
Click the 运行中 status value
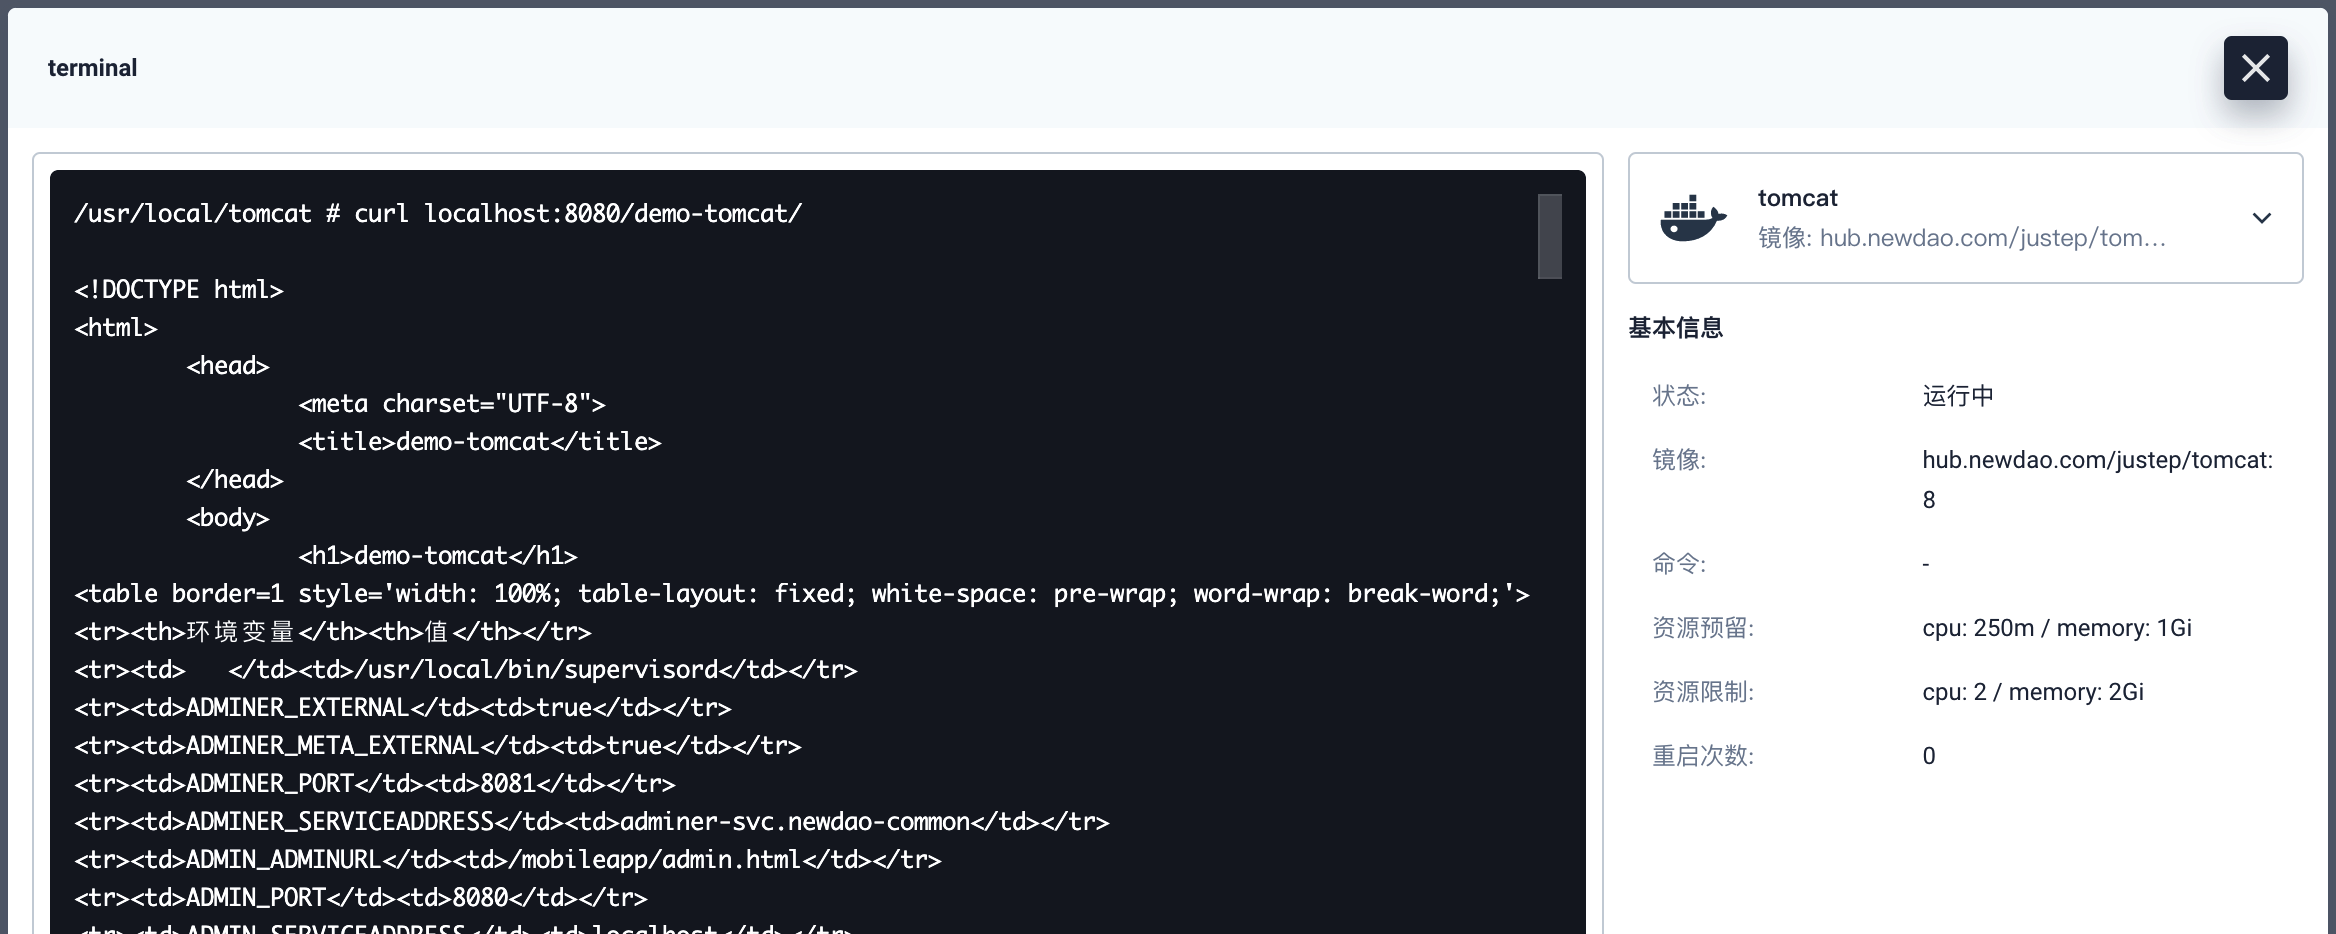[1958, 396]
